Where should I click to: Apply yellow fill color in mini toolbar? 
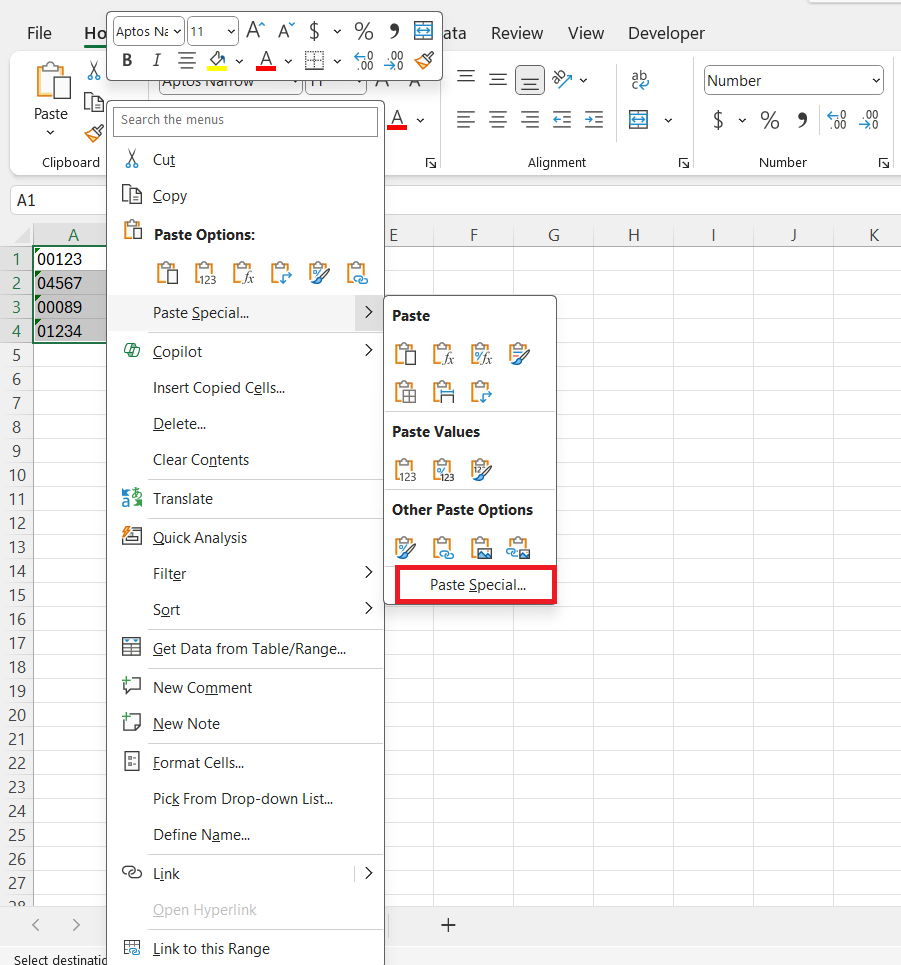217,60
